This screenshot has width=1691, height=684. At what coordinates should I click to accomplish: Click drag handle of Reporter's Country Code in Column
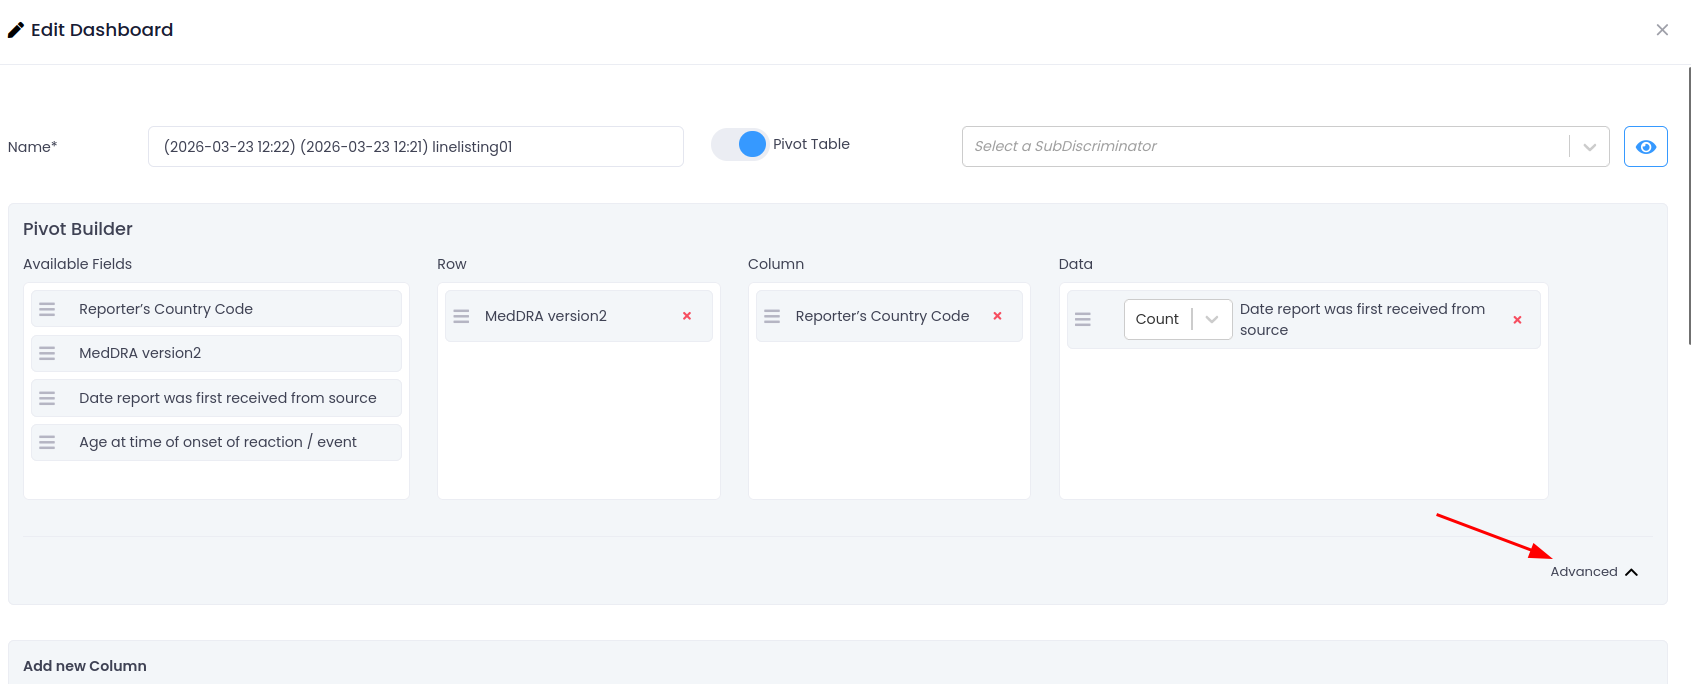[x=772, y=316]
